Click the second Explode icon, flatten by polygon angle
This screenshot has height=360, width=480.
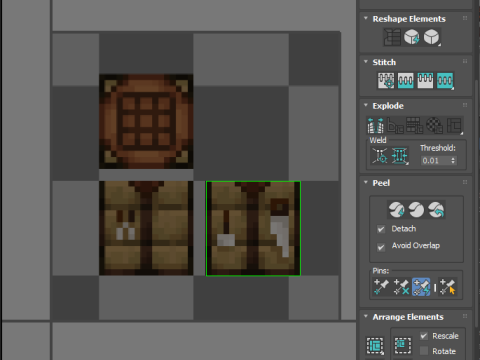point(395,125)
